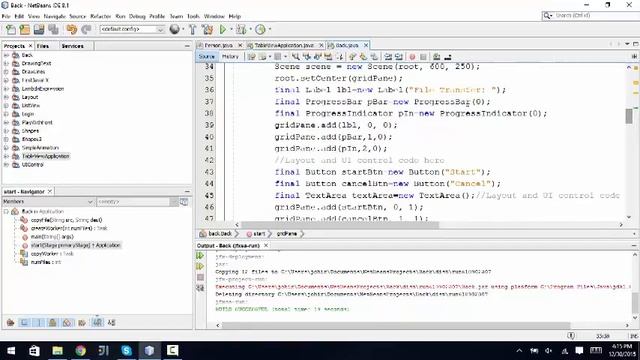Click the Find Selection magnifier icon in editor toolbar
640x360 pixels.
pyautogui.click(x=296, y=57)
